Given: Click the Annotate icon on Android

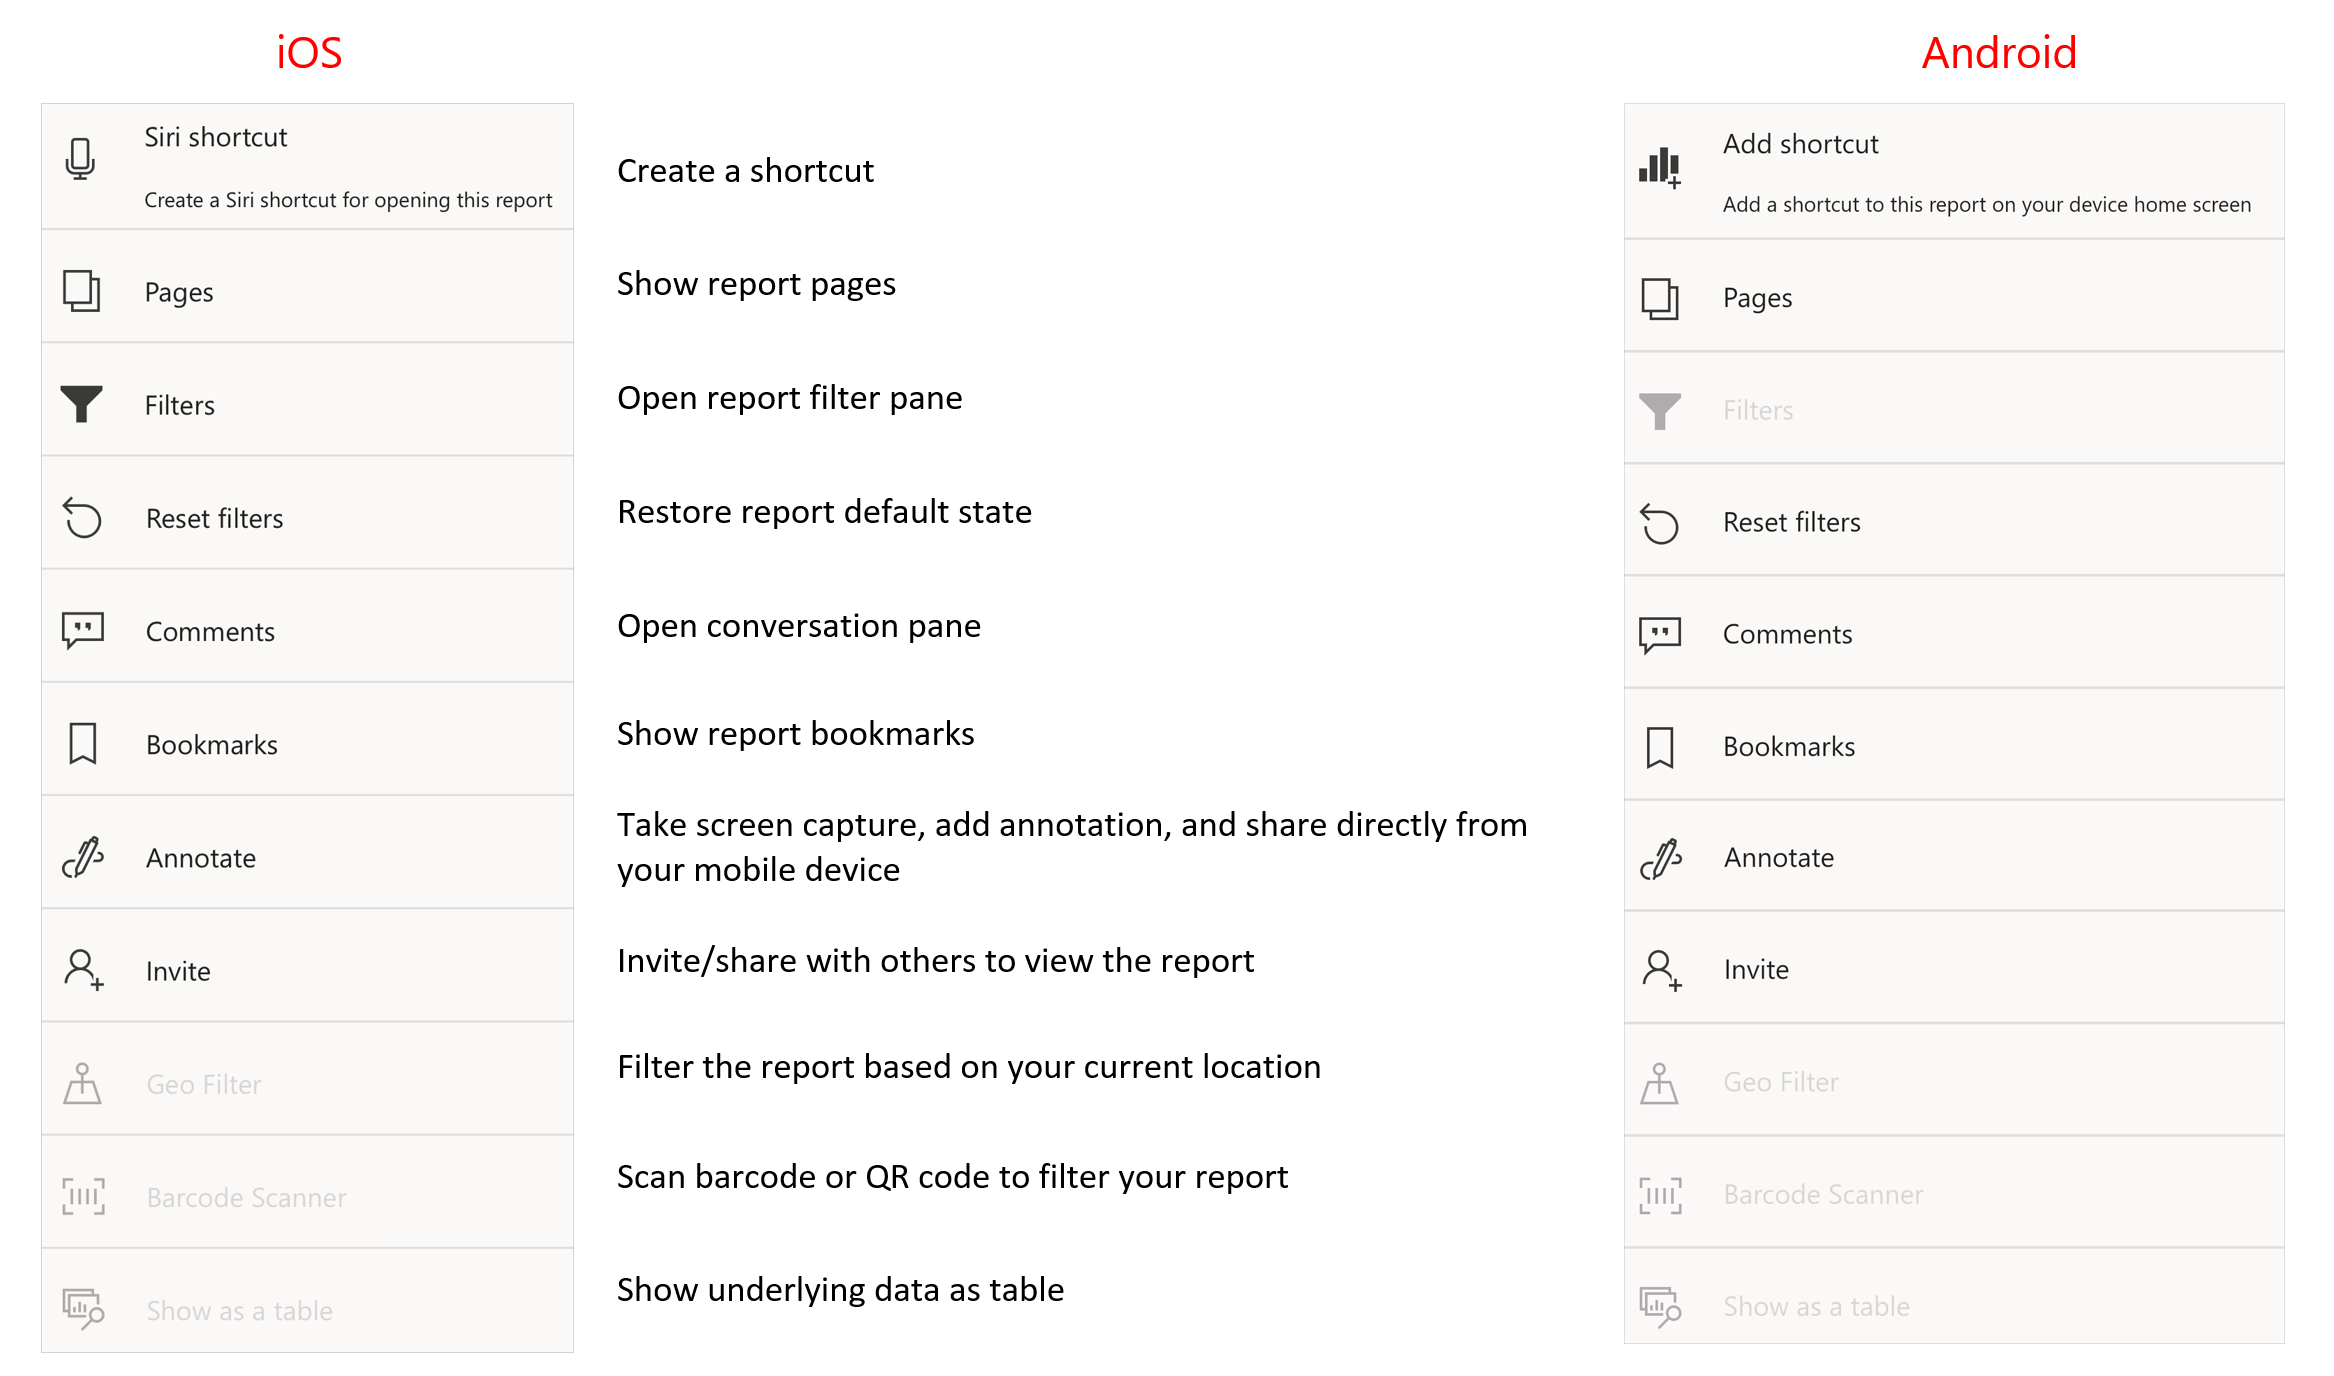Looking at the screenshot, I should (1669, 855).
